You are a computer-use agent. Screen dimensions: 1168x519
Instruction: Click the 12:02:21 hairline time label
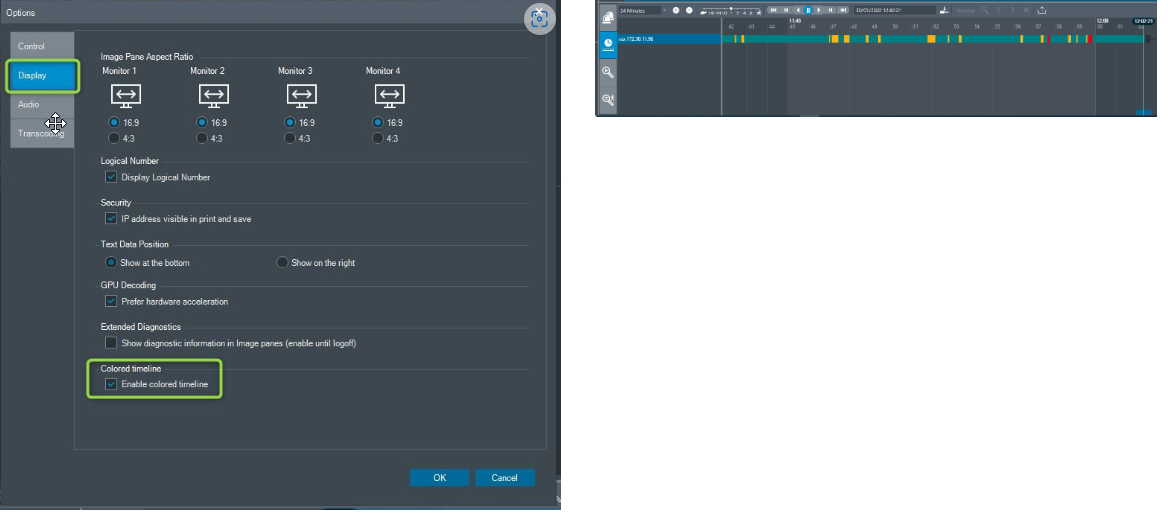point(1143,21)
